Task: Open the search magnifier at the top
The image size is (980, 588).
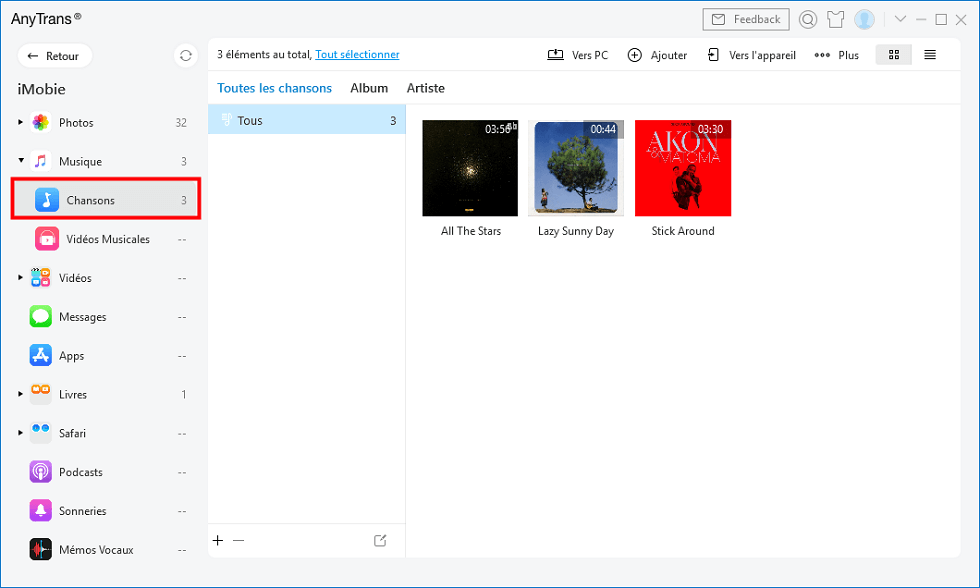Action: point(807,19)
